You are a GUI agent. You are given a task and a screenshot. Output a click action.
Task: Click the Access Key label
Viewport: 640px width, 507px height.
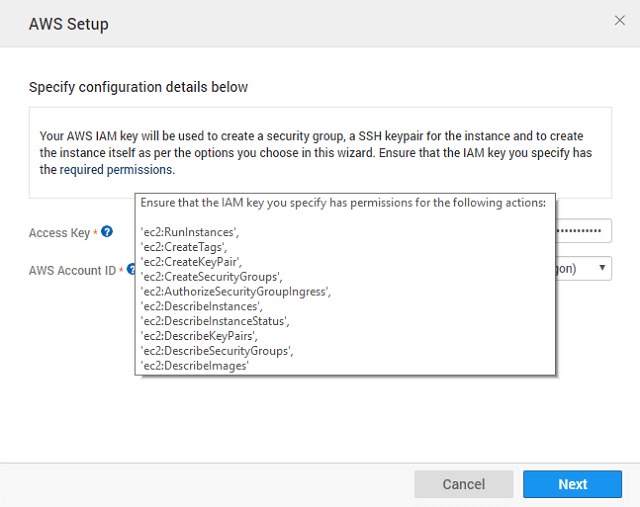pos(62,233)
